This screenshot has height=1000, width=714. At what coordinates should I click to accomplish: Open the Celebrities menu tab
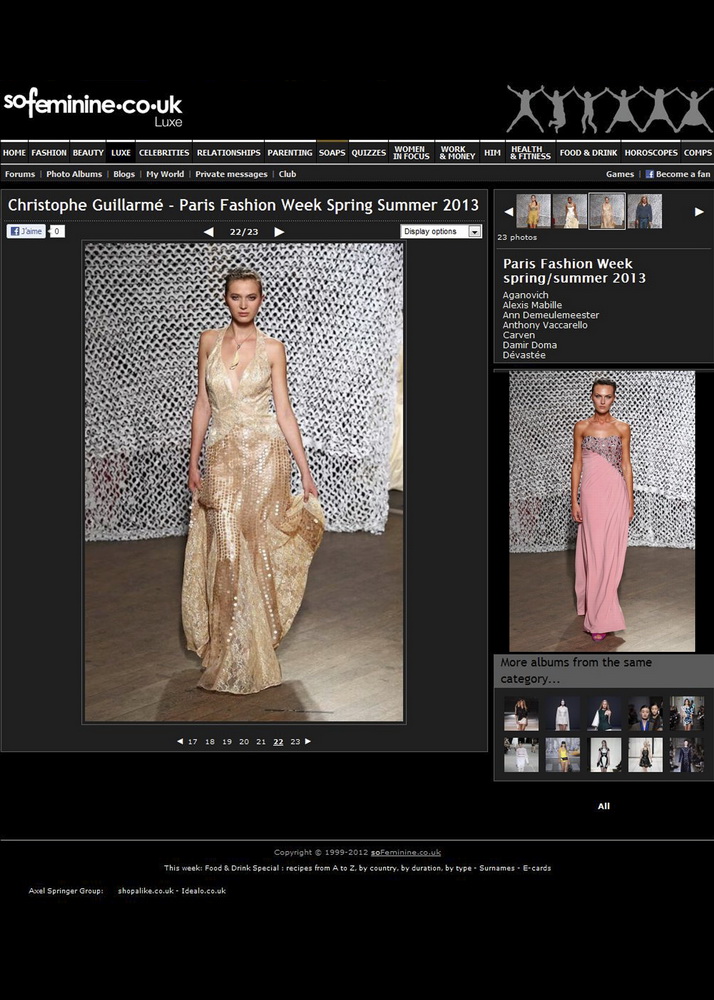[x=164, y=153]
